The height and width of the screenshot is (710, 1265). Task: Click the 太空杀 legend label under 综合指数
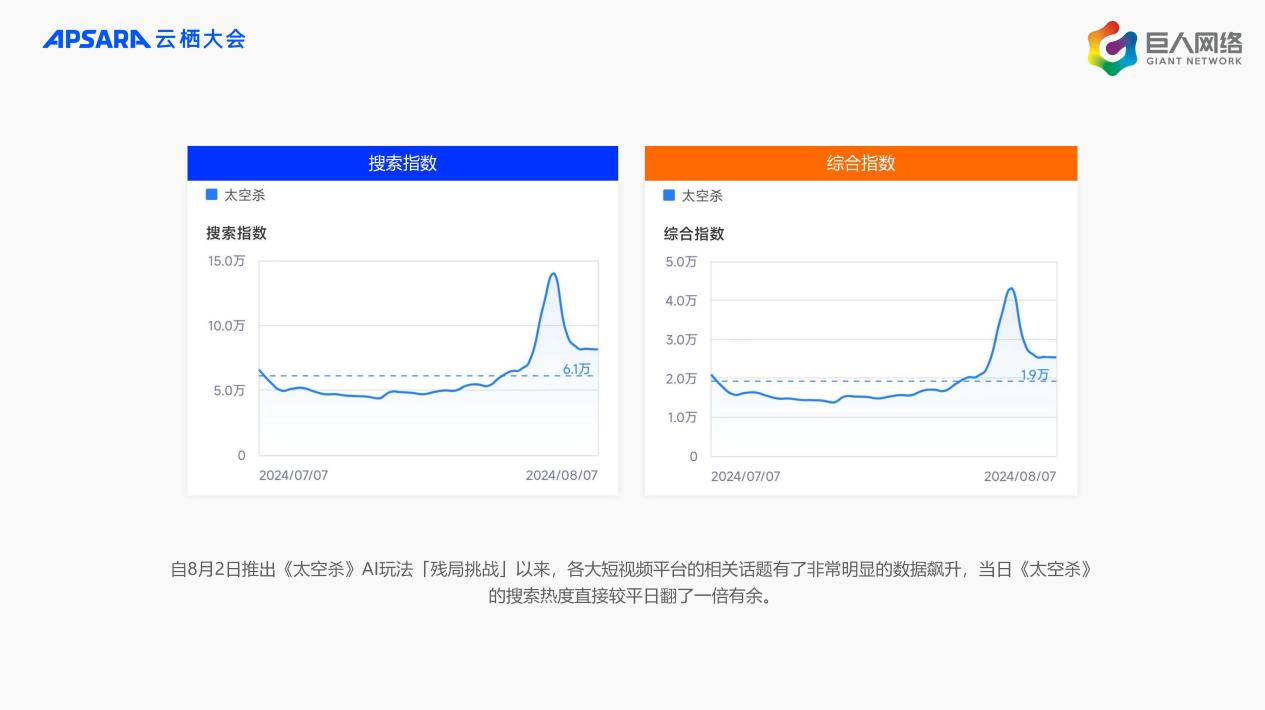coord(702,196)
